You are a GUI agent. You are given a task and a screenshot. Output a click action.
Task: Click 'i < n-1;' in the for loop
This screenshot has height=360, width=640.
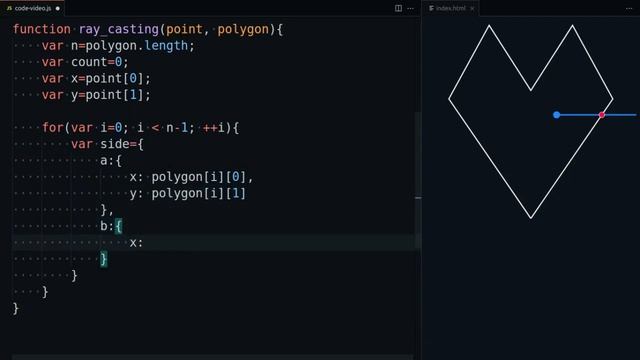(x=166, y=128)
